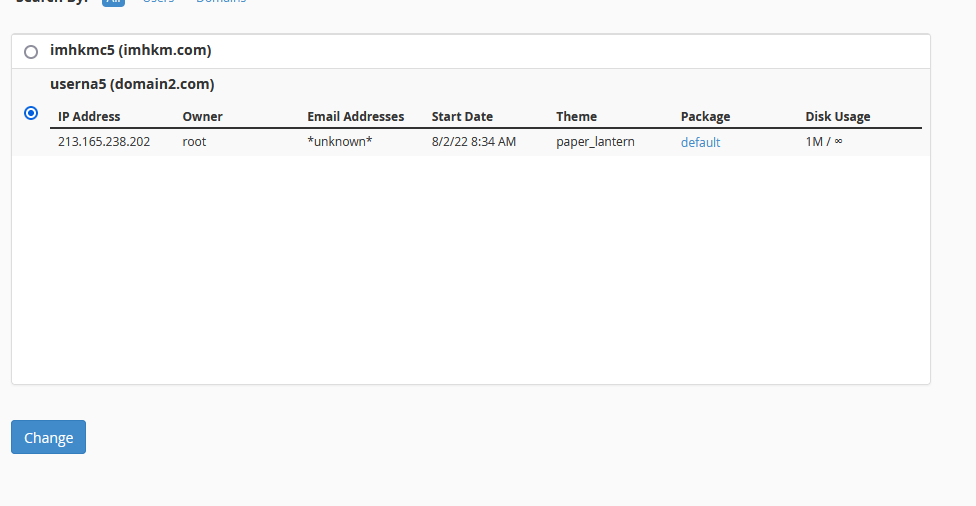Select the imhkmc5 account radio button
Image resolution: width=976 pixels, height=506 pixels.
point(31,51)
